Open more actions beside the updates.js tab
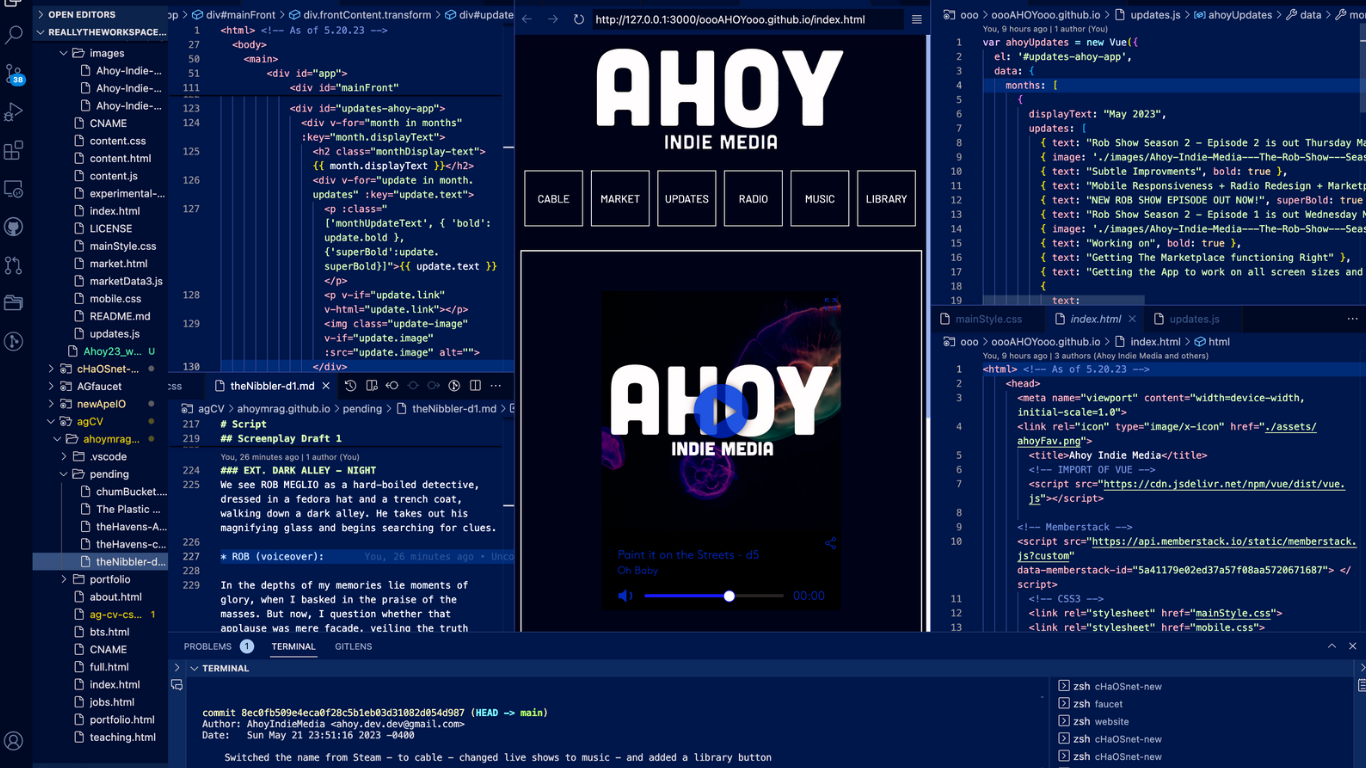 click(x=1352, y=319)
